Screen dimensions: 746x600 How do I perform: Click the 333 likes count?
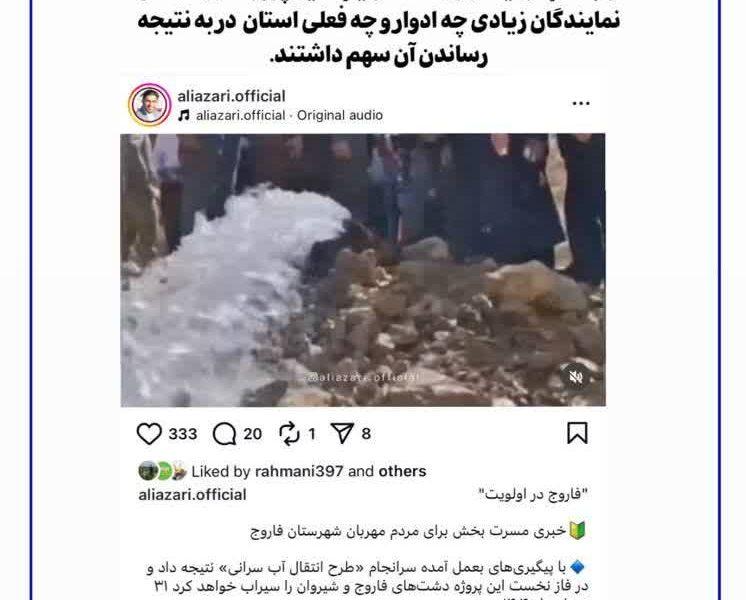coord(183,434)
